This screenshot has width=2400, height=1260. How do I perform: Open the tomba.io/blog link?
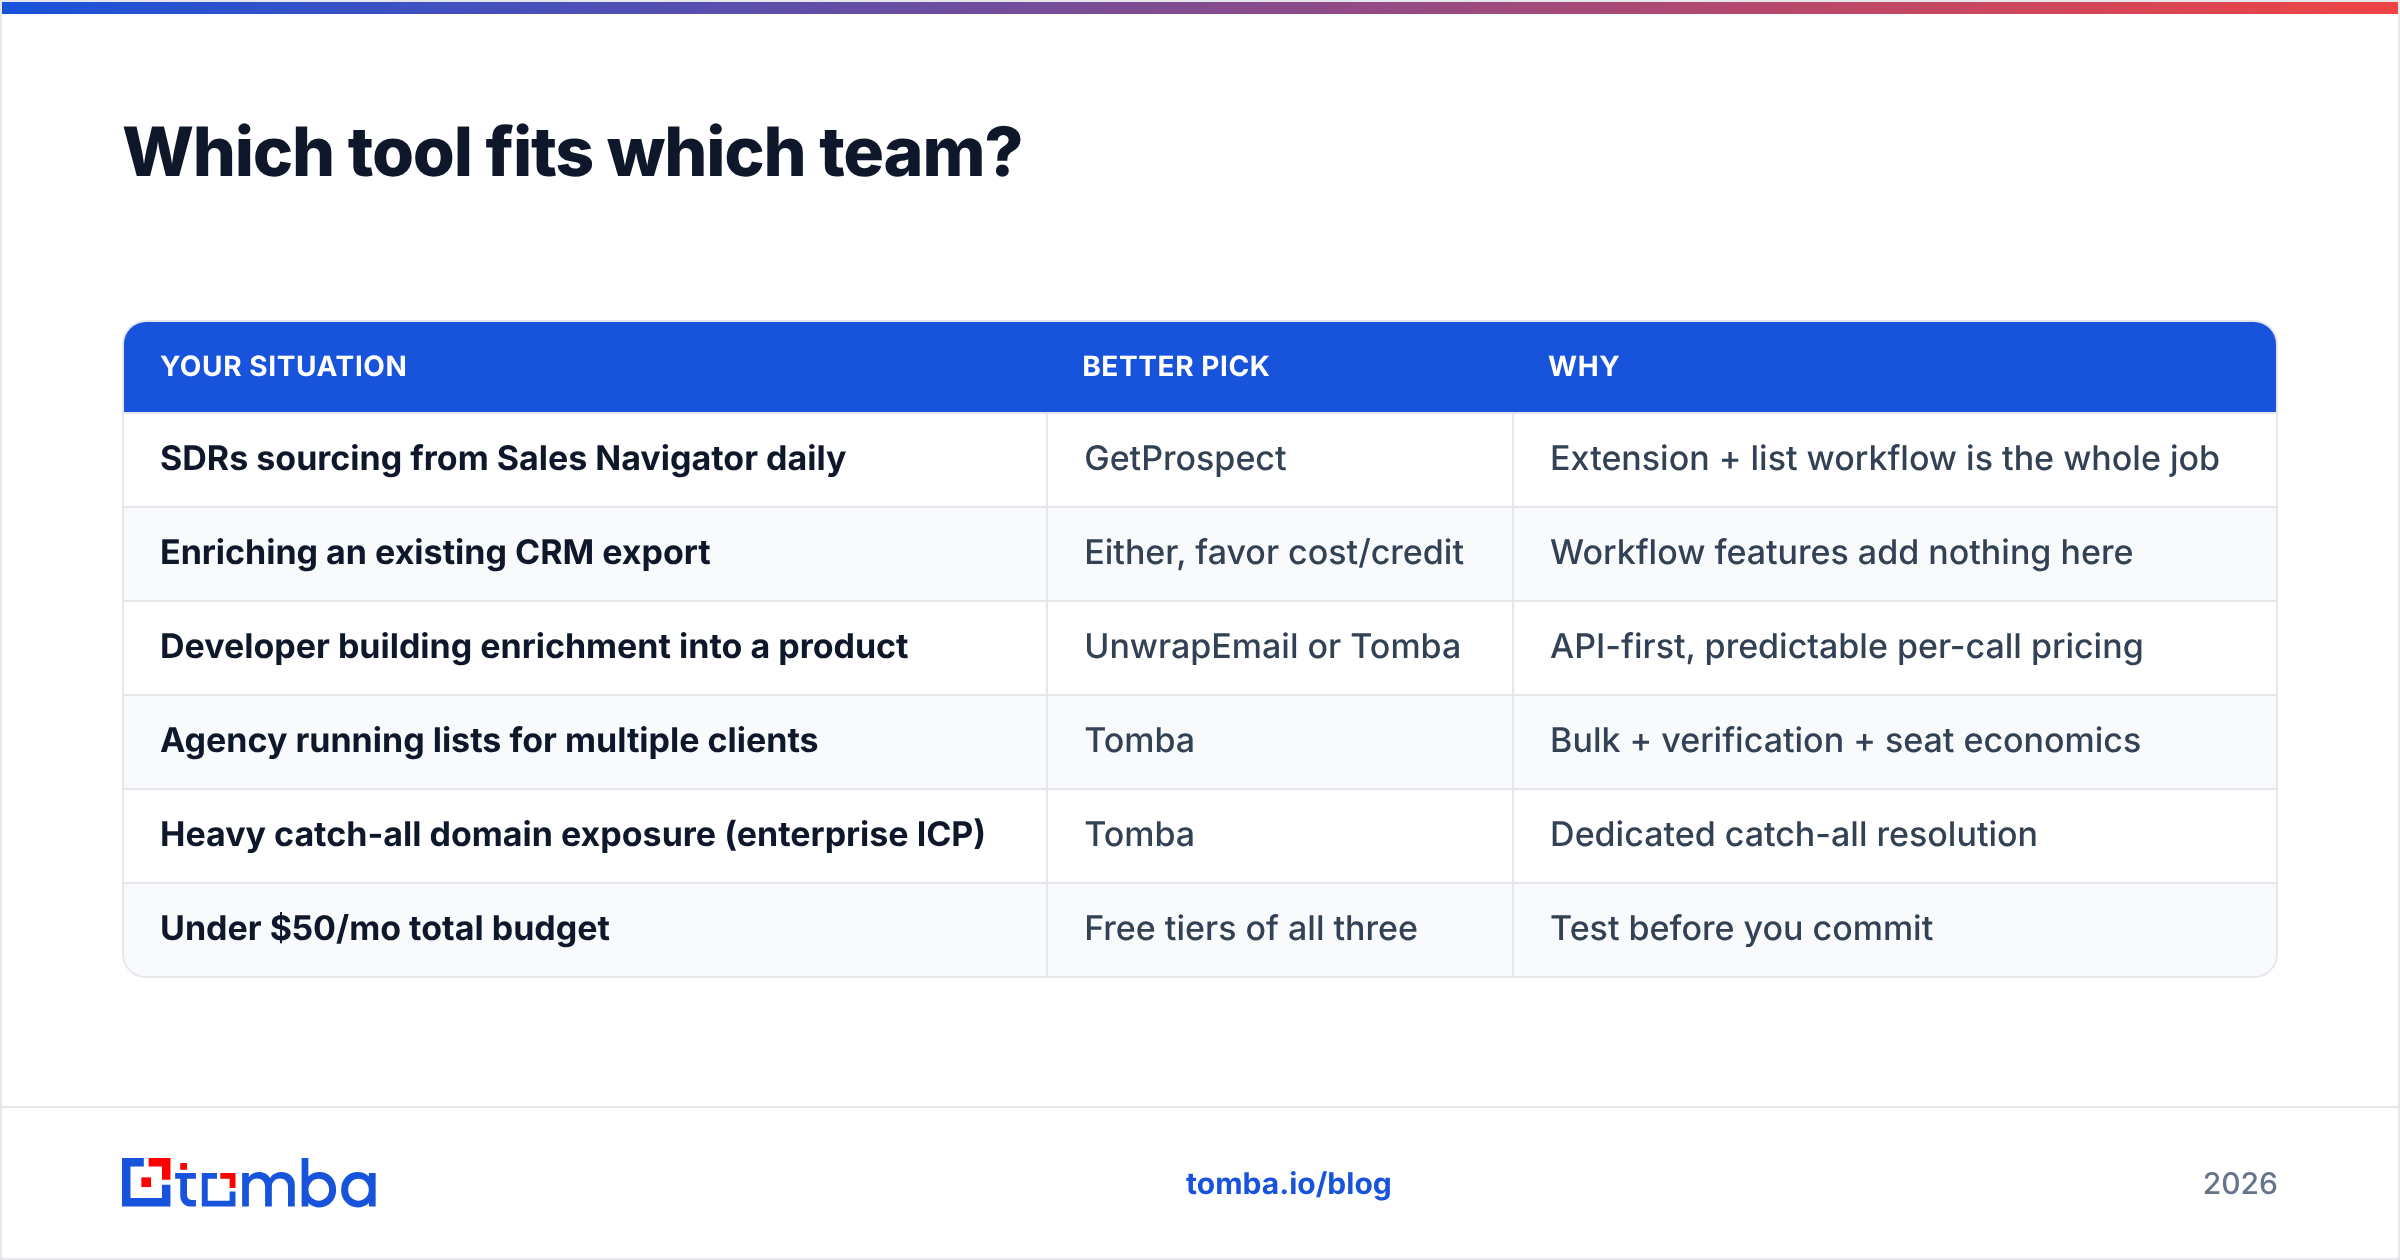click(x=1288, y=1184)
